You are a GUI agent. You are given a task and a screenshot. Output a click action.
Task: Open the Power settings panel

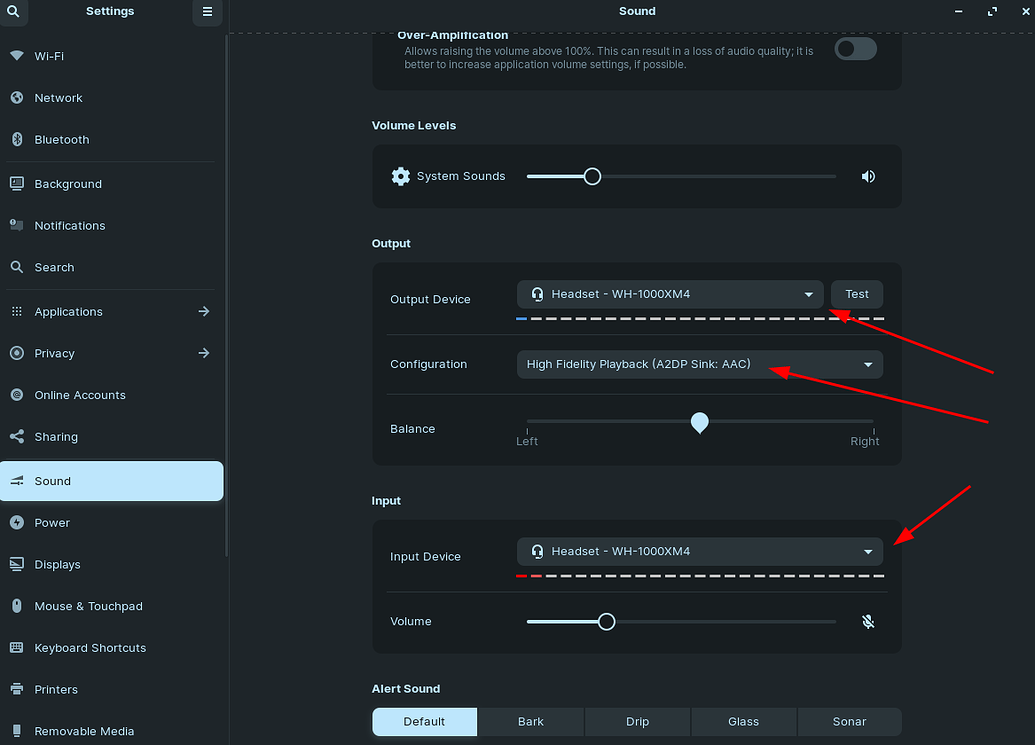click(112, 523)
